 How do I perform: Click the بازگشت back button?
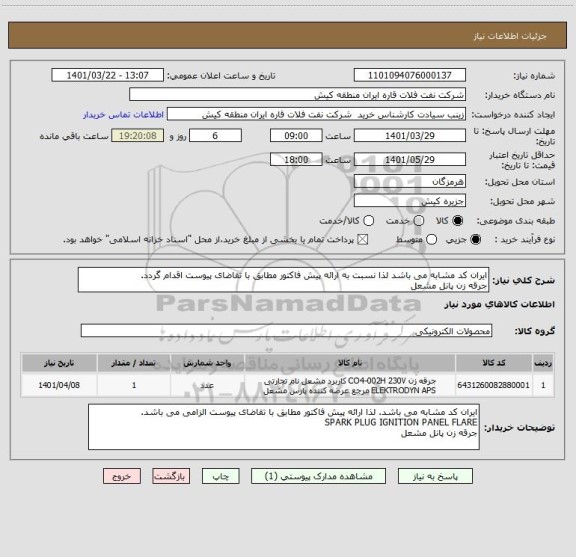click(171, 476)
